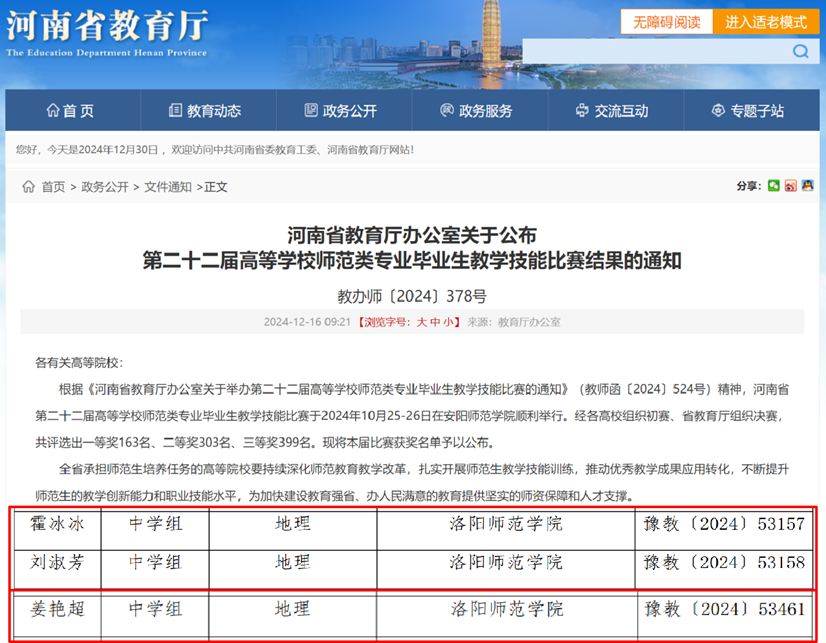826x643 pixels.
Task: Enable 无障碍阅读 accessibility reading
Action: 666,22
